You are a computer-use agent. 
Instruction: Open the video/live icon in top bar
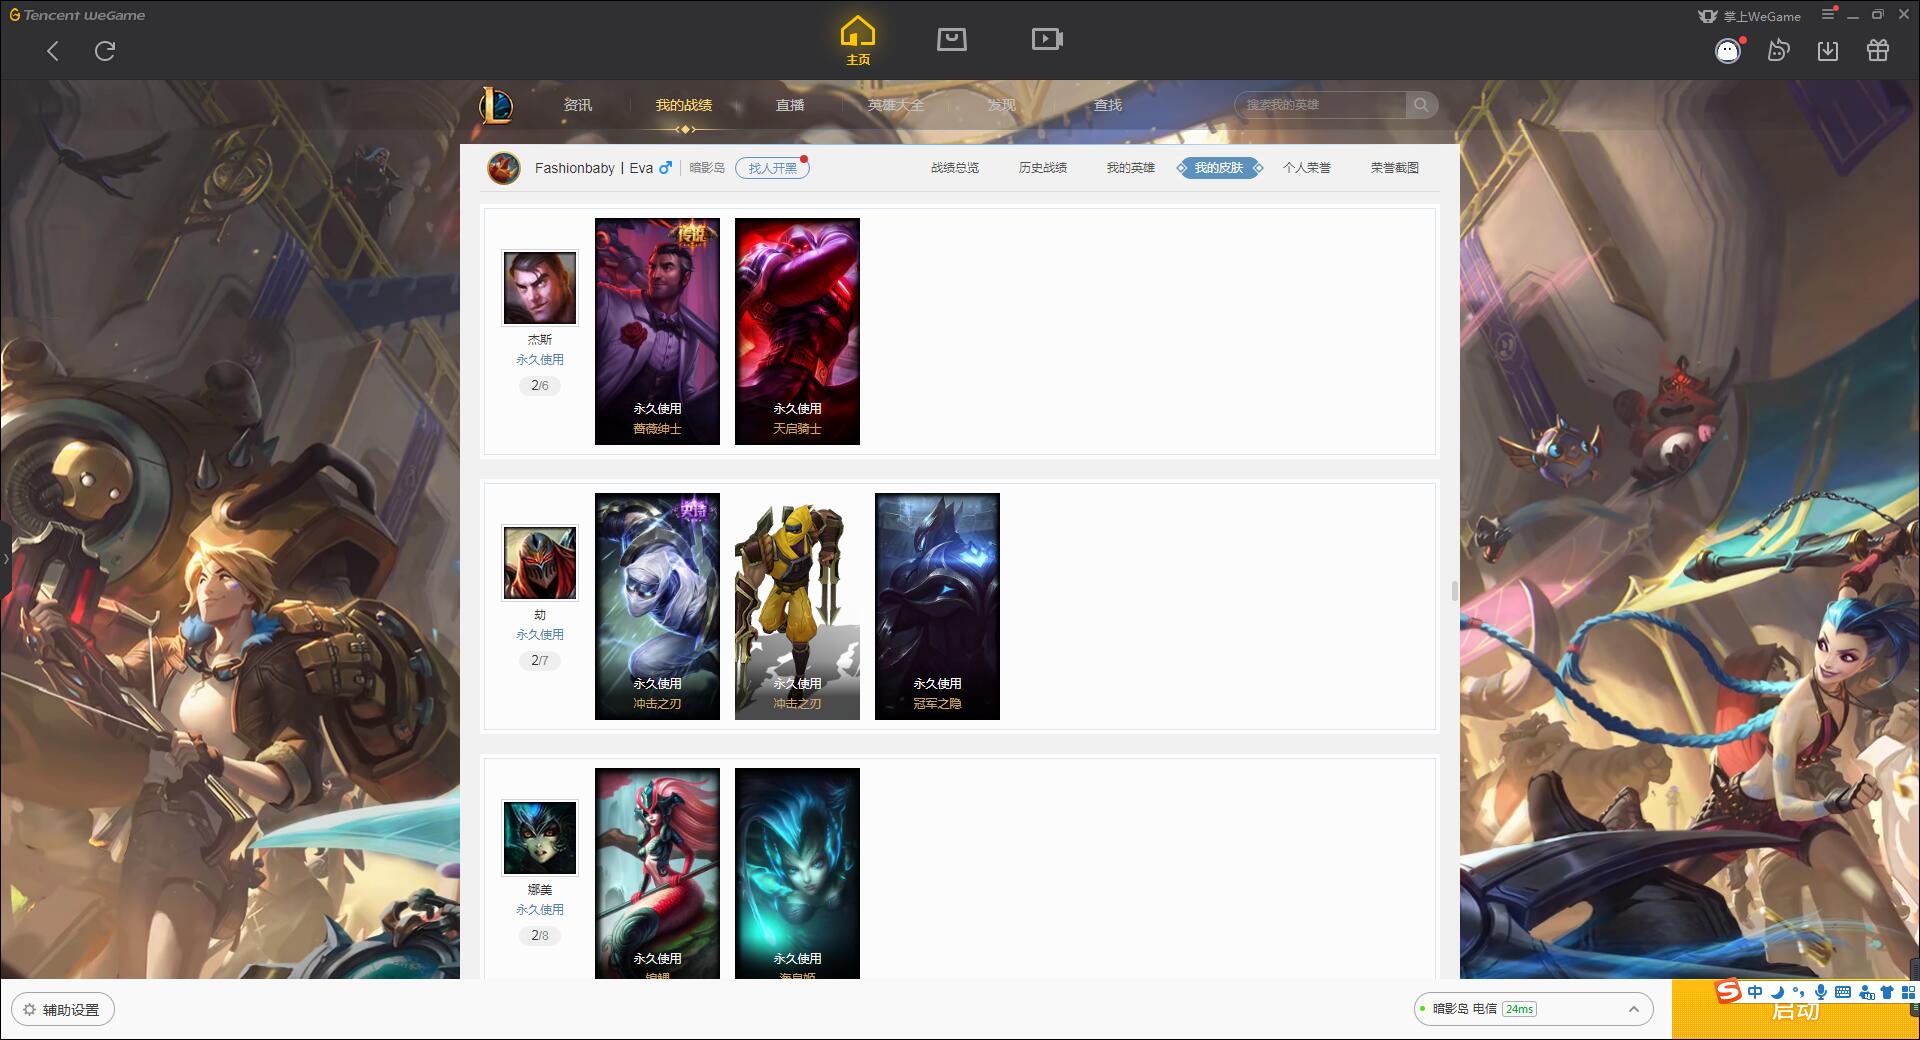(x=1047, y=39)
